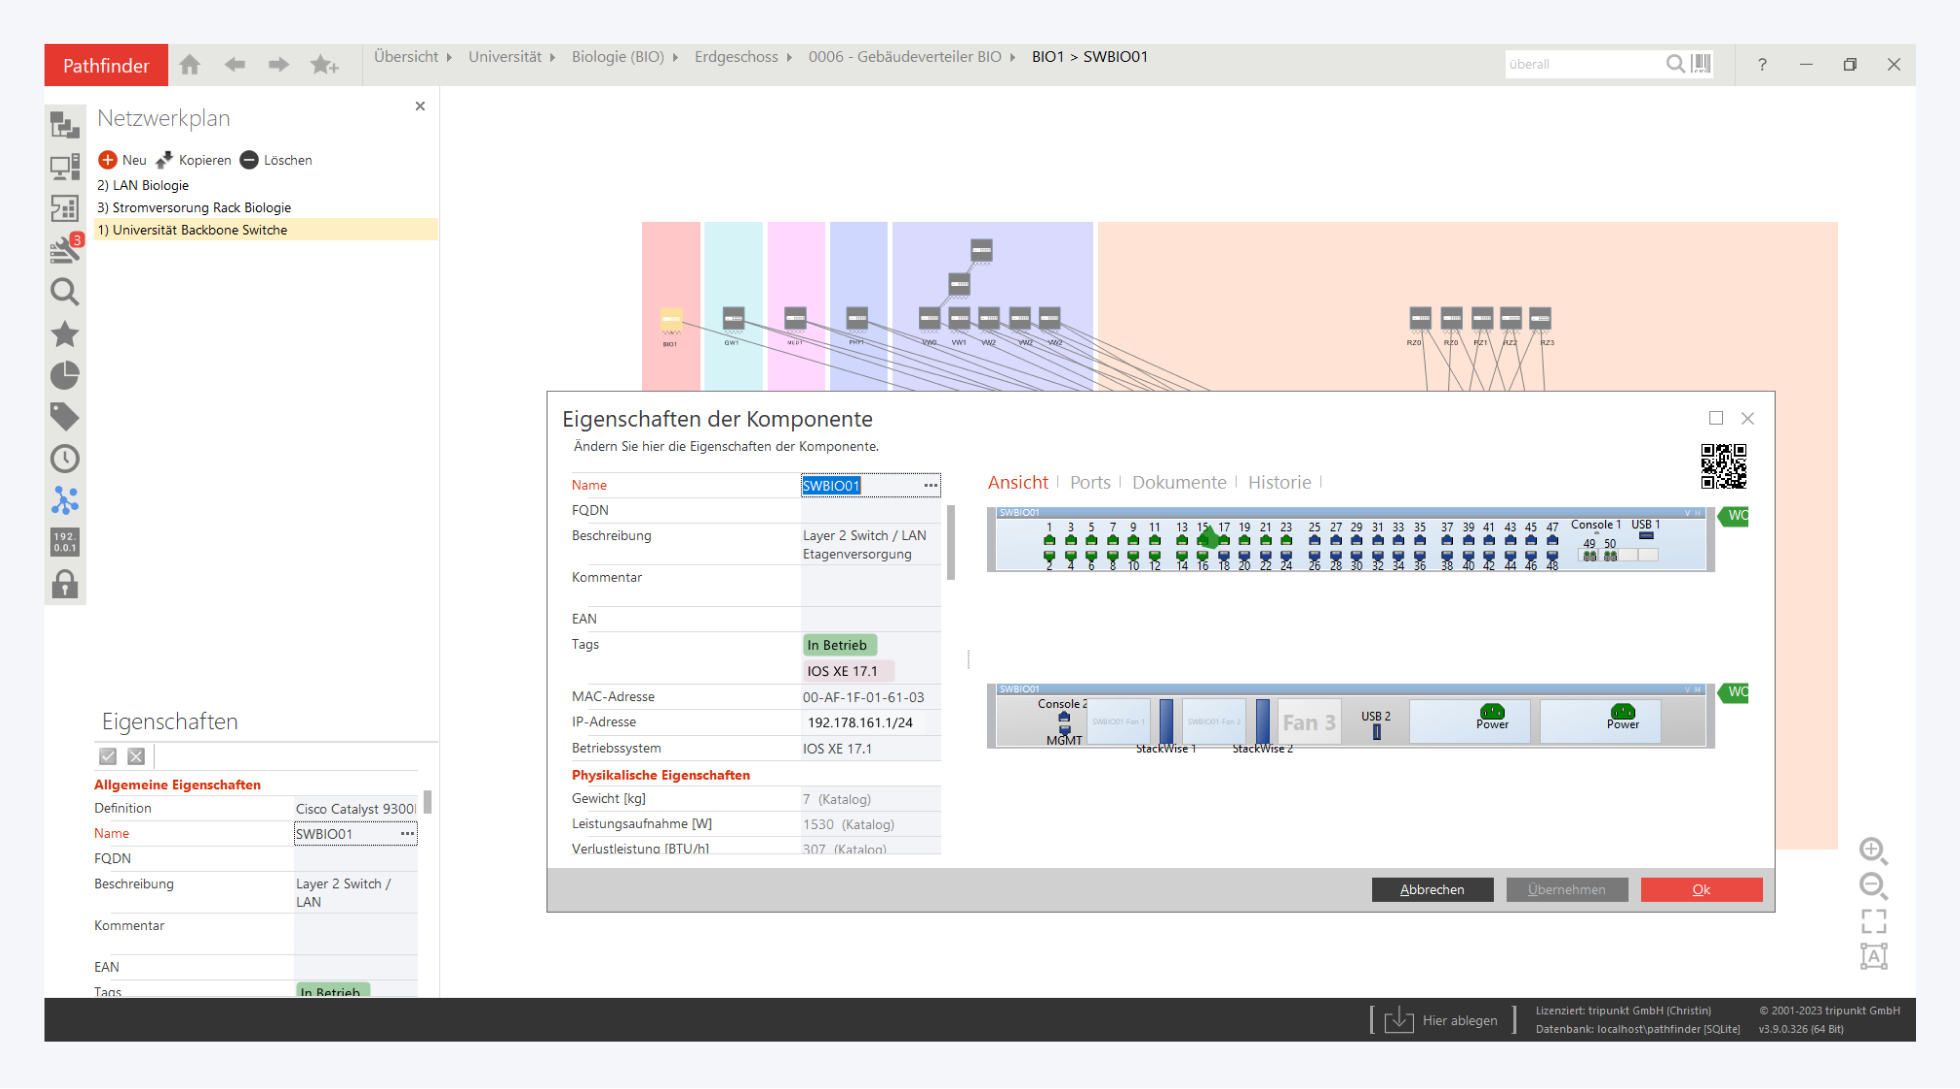Viewport: 1960px width, 1089px height.
Task: Open the pie chart reports icon
Action: (65, 375)
